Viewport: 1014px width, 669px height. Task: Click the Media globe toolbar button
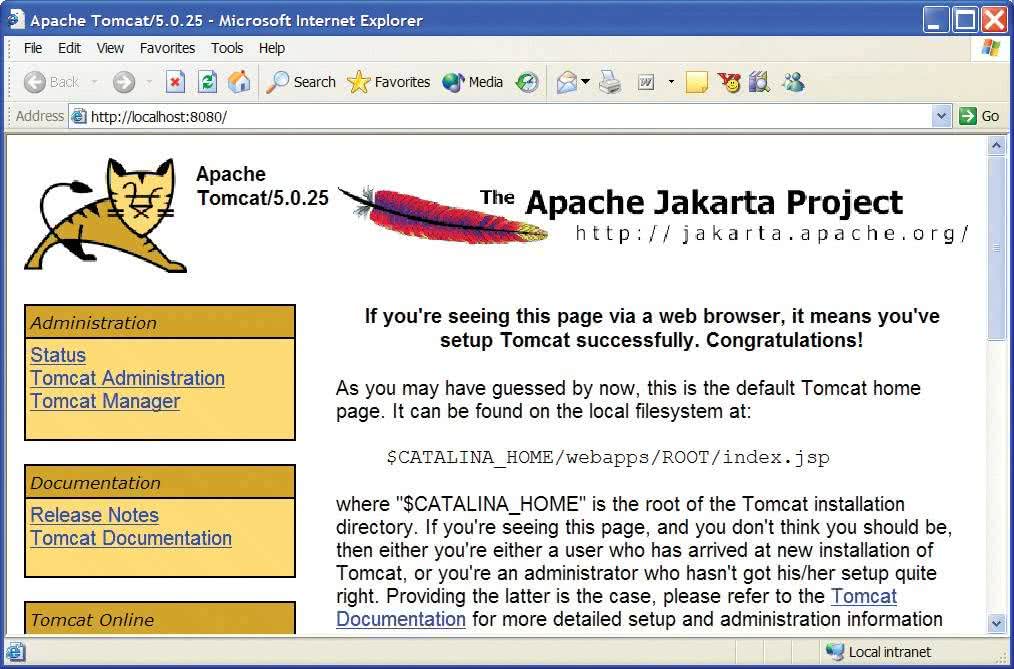[473, 82]
